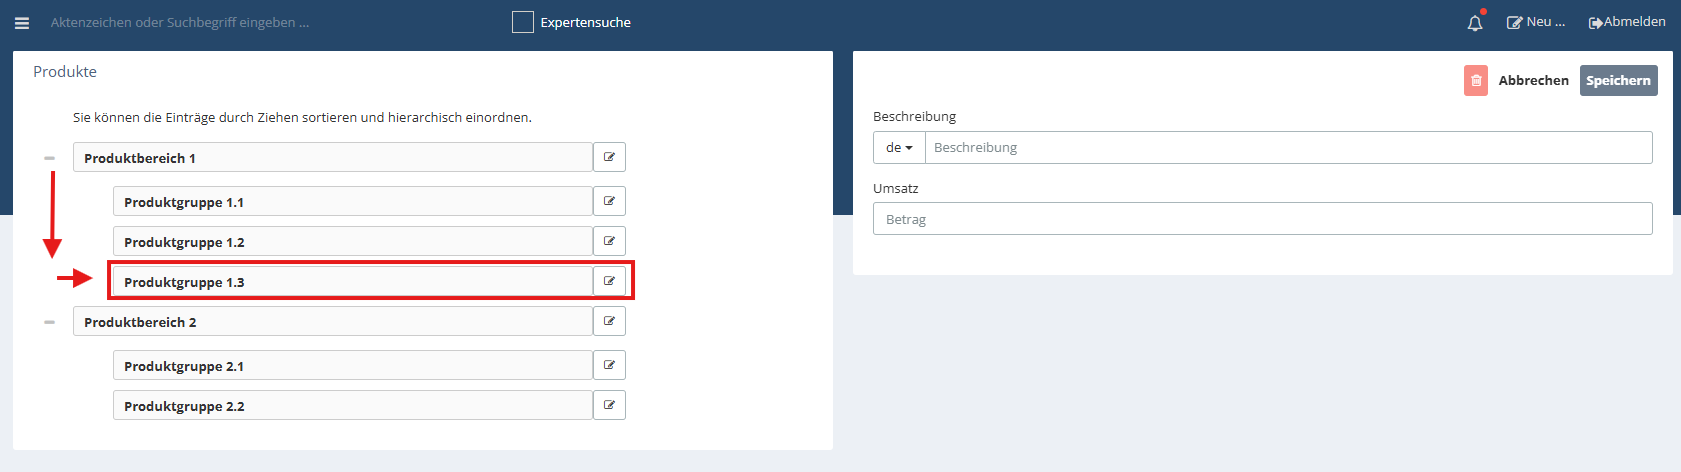
Task: Collapse Produktbereich 2 with minus toggle
Action: [50, 322]
